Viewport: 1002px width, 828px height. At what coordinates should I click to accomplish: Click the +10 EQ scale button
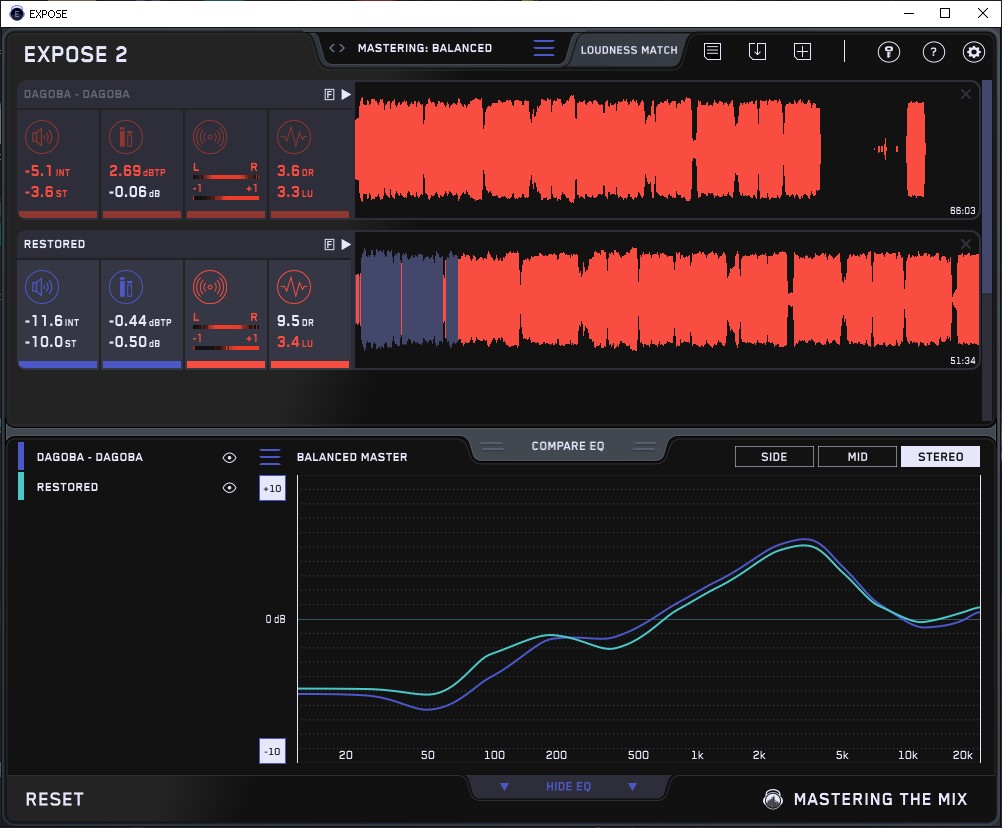272,488
